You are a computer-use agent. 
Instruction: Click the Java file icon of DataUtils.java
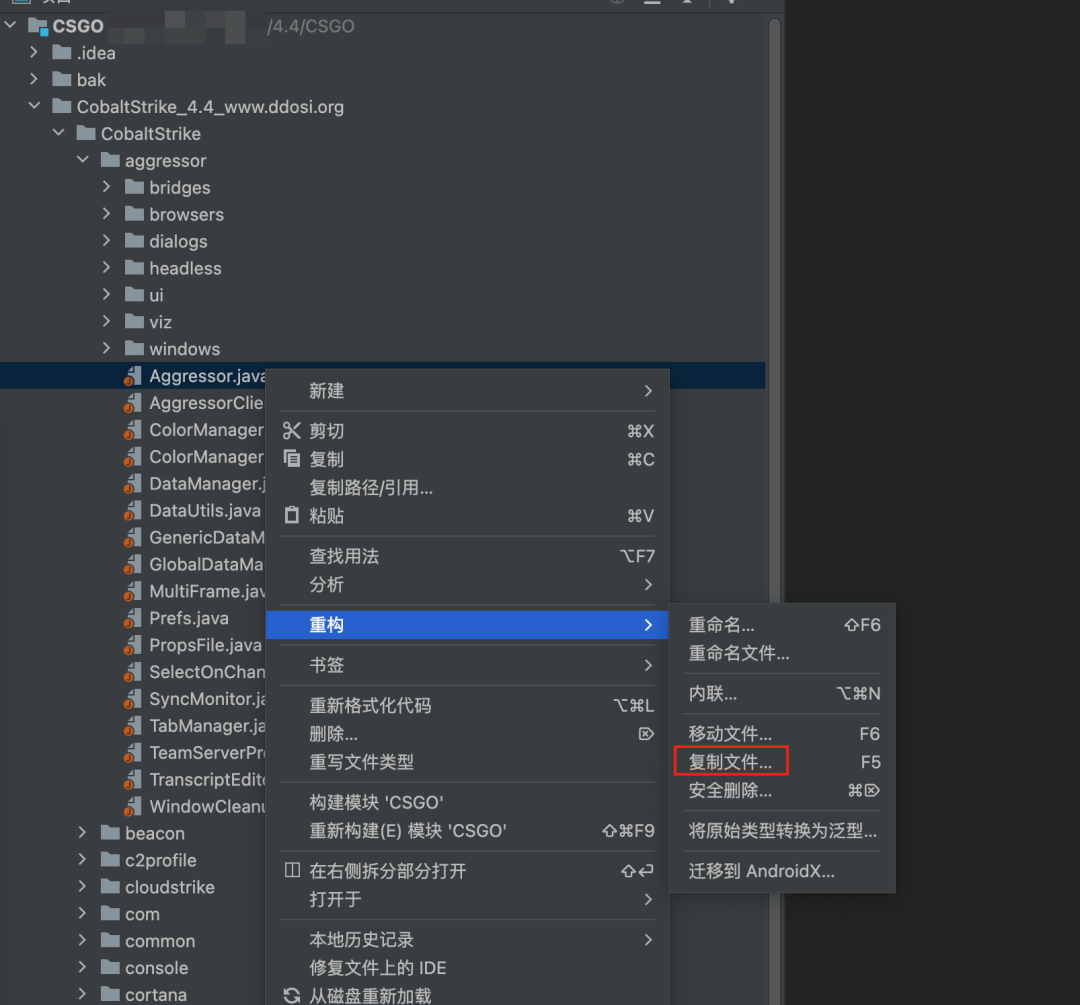pos(132,511)
